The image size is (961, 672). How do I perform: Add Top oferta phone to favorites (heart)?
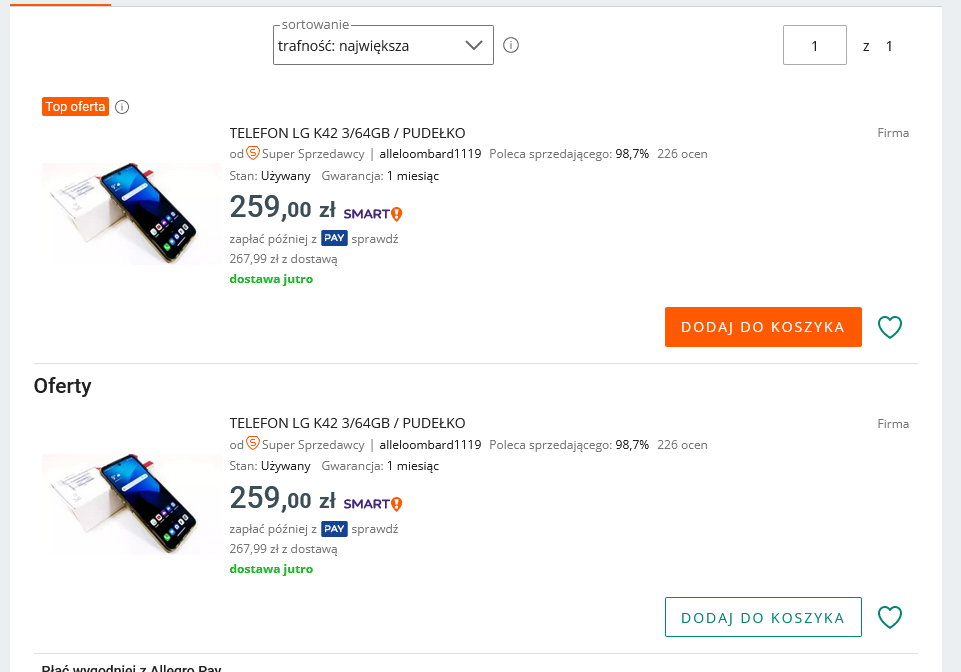pos(890,327)
